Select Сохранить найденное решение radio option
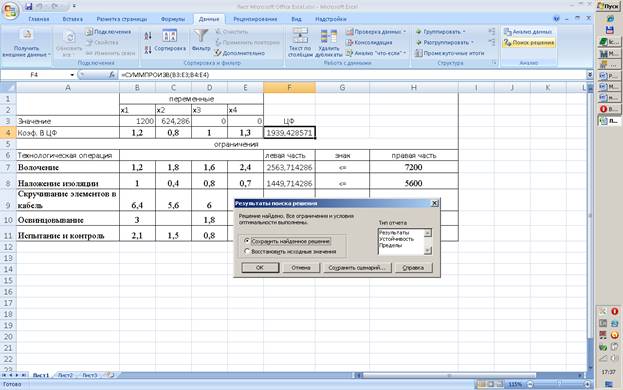The height and width of the screenshot is (390, 623). pyautogui.click(x=247, y=241)
